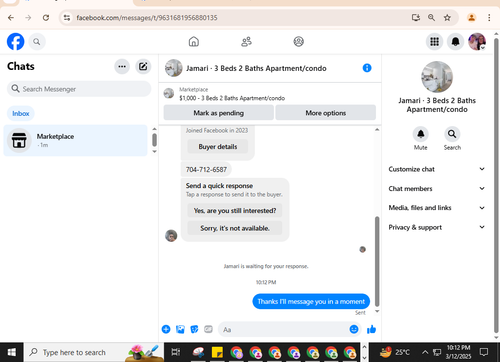Open Buyer details
500x362 pixels.
[x=218, y=147]
